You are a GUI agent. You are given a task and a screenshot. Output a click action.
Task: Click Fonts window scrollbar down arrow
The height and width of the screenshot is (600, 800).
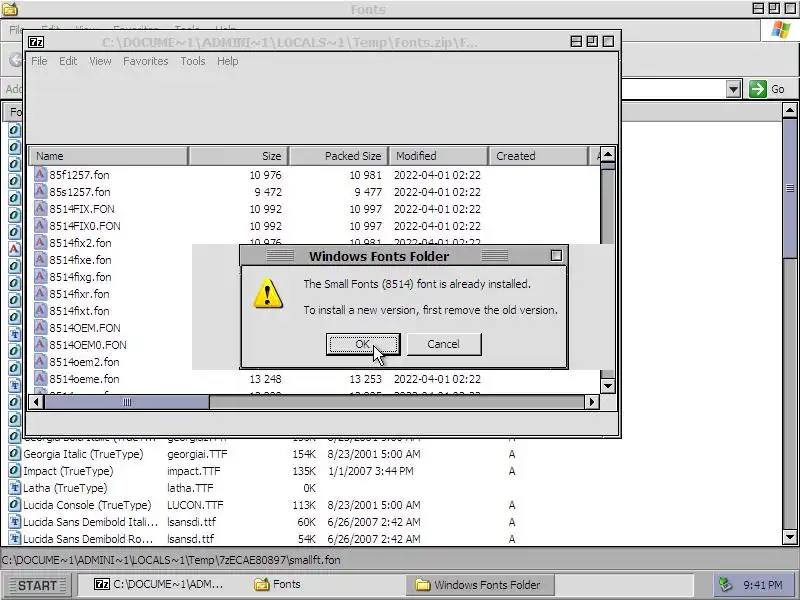pos(789,537)
